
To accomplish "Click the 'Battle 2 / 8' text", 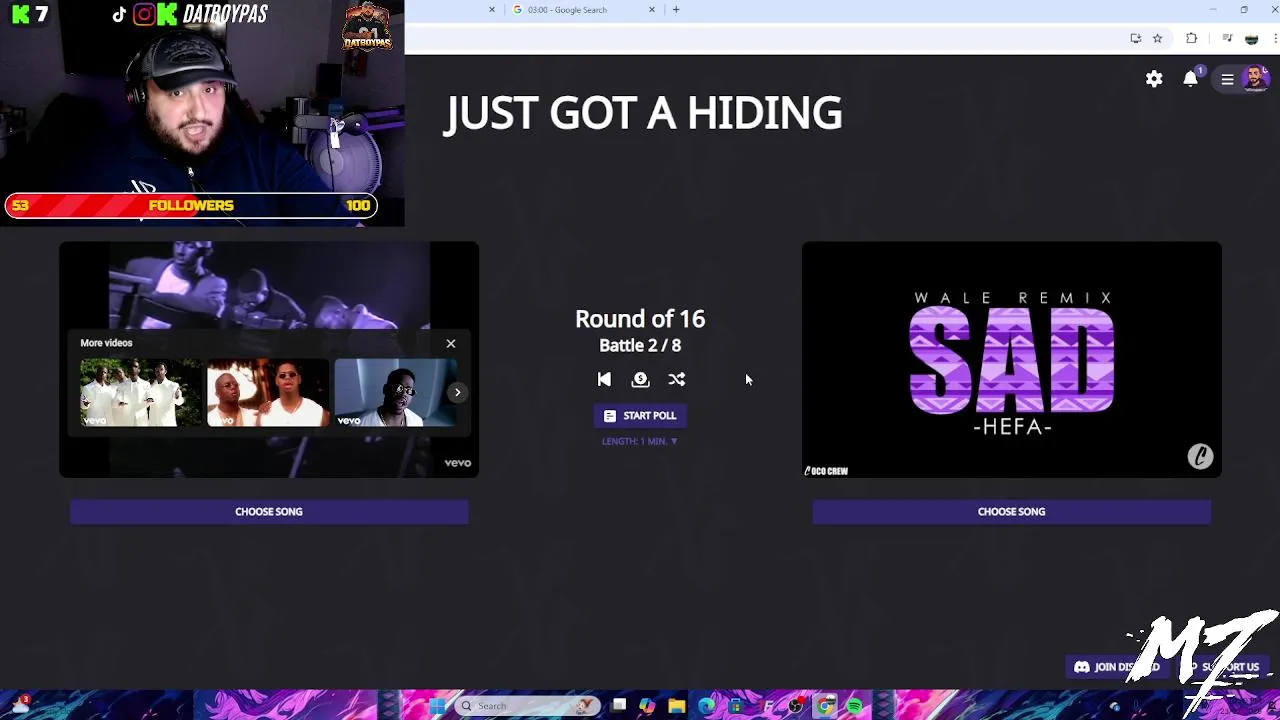I will [x=640, y=345].
